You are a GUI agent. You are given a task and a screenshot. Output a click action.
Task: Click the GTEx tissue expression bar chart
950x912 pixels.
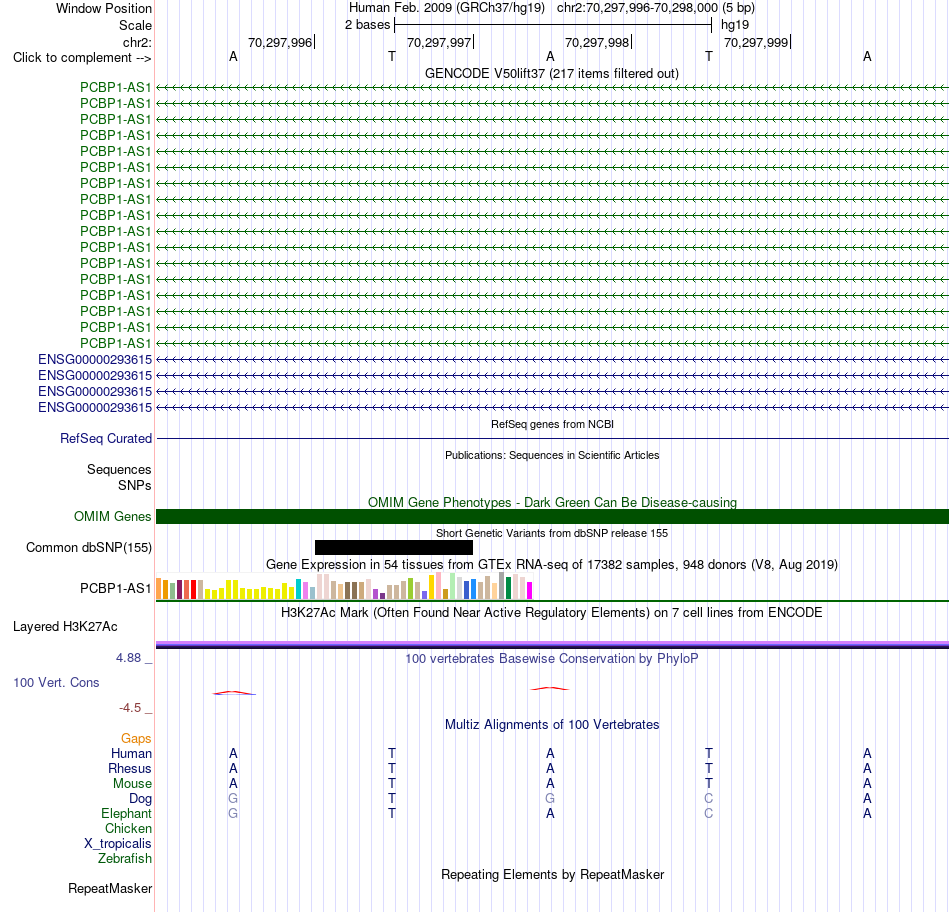coord(344,586)
